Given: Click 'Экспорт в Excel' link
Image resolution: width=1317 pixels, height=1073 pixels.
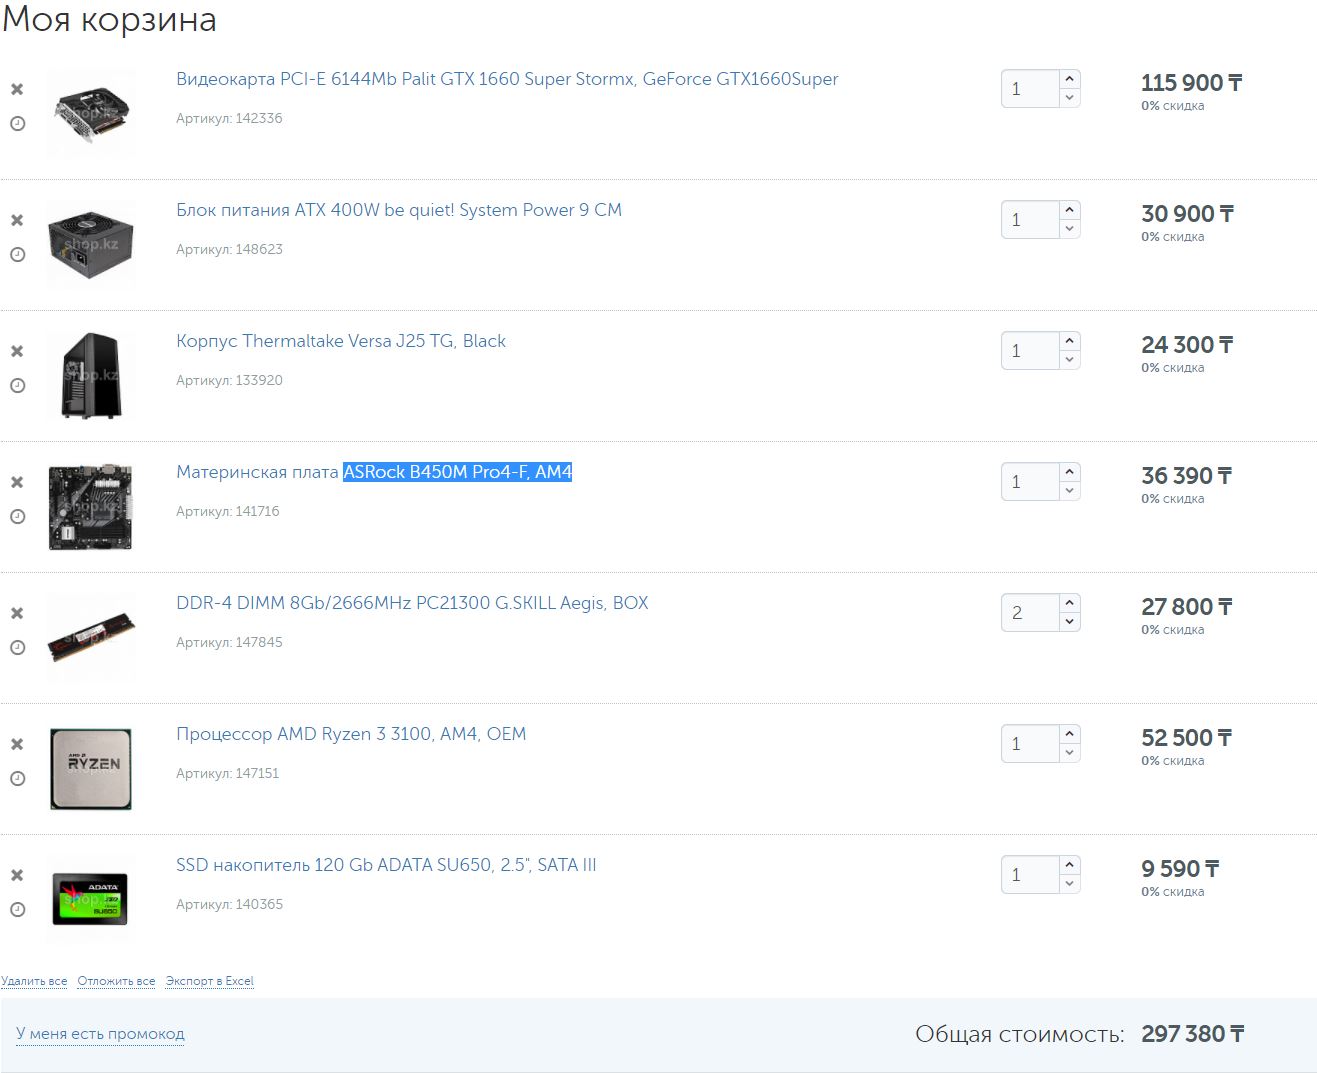Looking at the screenshot, I should (210, 981).
